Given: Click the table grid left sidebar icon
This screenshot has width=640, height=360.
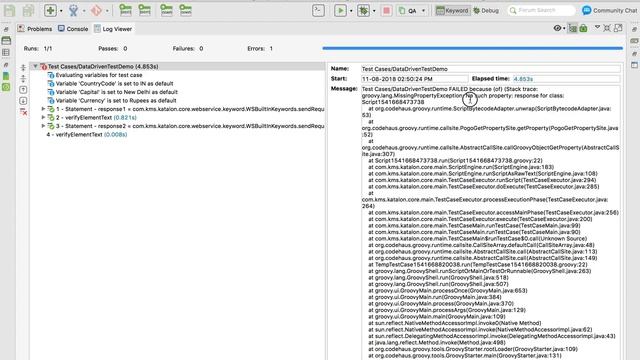Looking at the screenshot, I should 6,52.
